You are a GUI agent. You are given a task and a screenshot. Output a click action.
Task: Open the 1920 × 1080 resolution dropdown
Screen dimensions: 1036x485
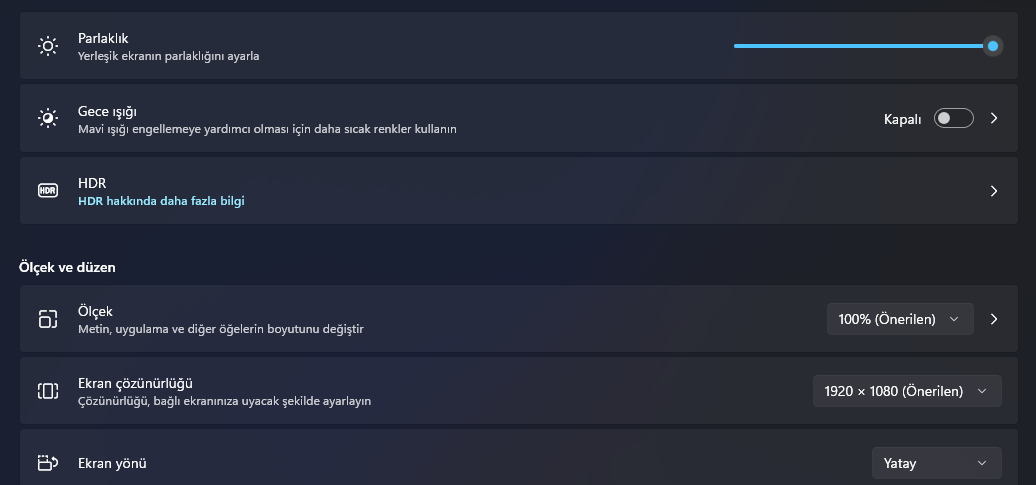[x=907, y=391]
